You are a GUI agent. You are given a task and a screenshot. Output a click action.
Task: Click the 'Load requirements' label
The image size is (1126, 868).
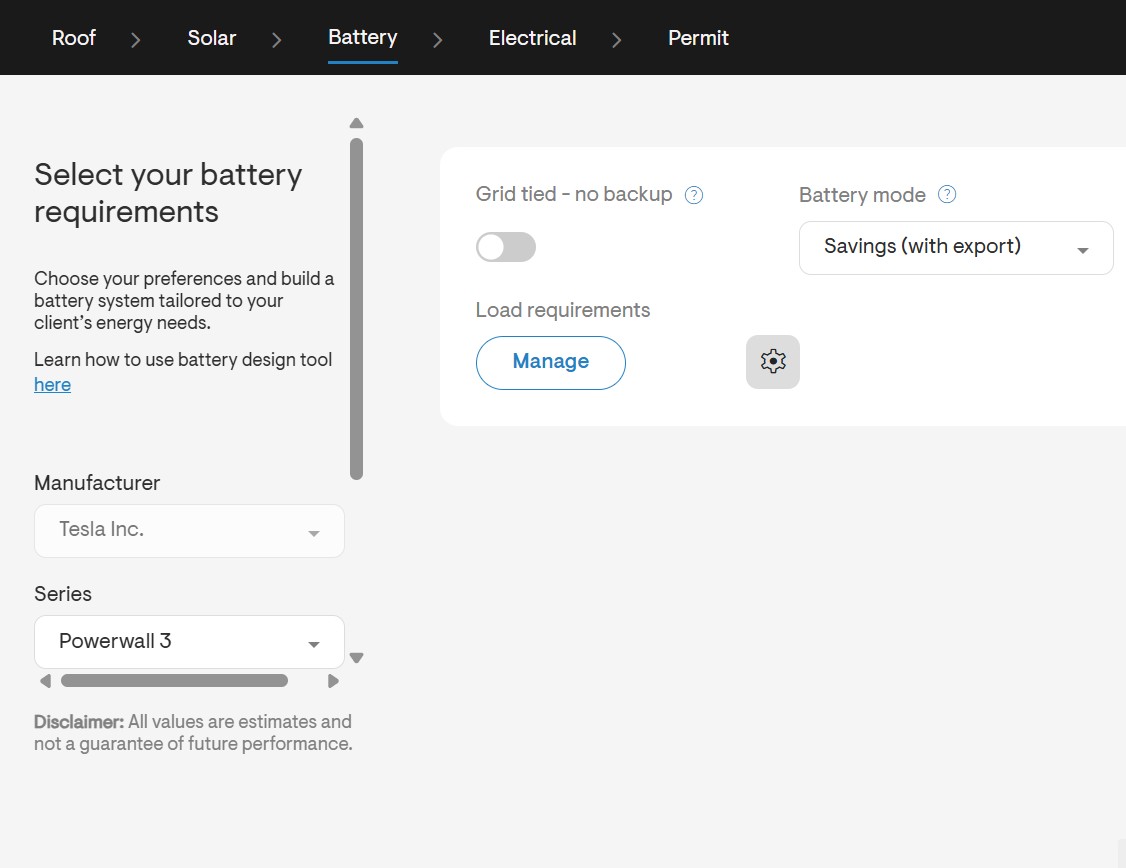coord(563,310)
